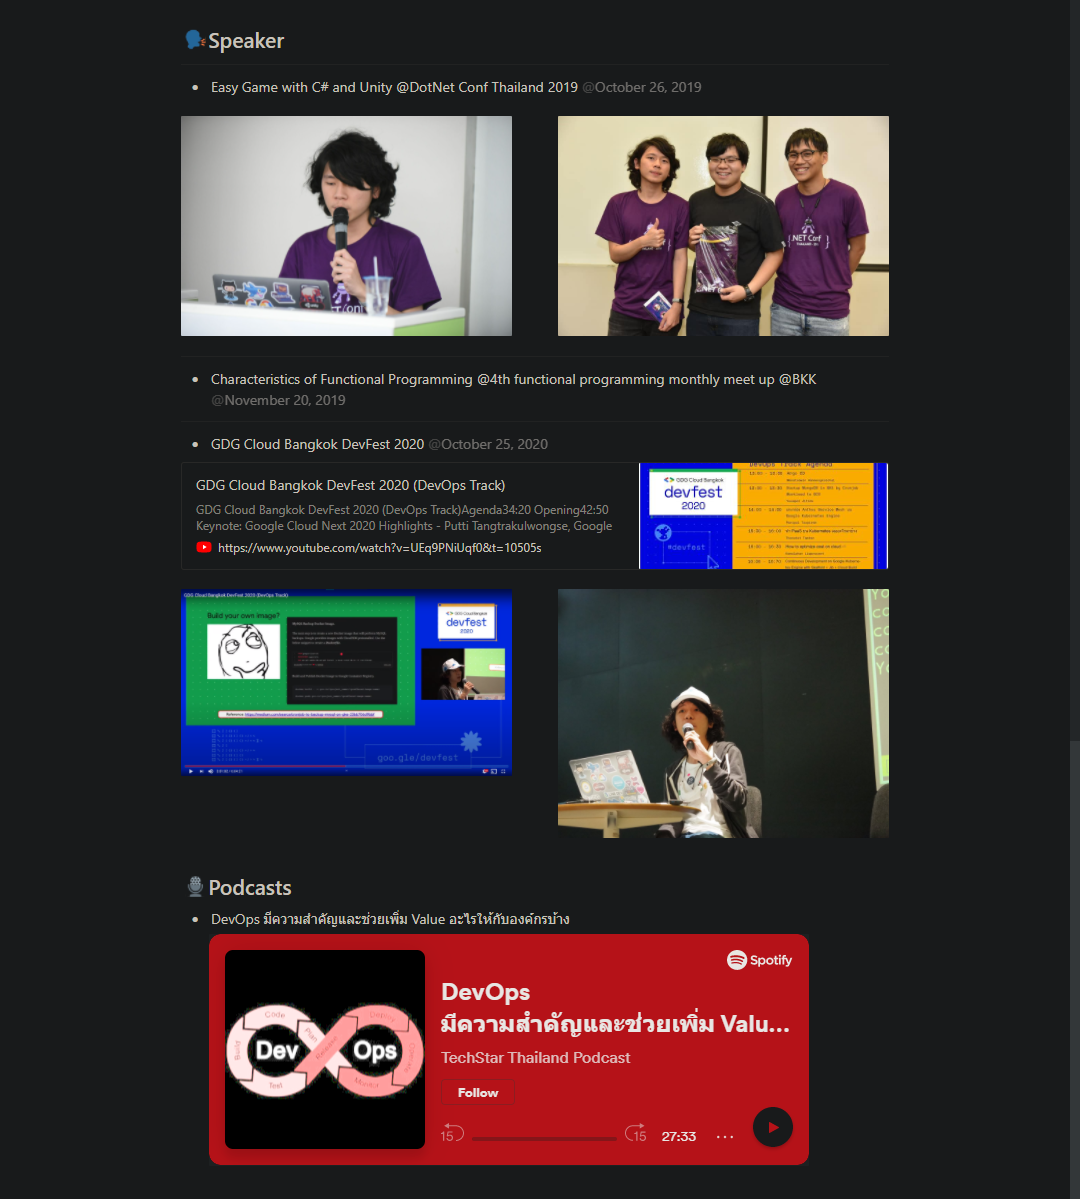Play the DevOps podcast episode
The image size is (1080, 1199).
(x=772, y=1127)
